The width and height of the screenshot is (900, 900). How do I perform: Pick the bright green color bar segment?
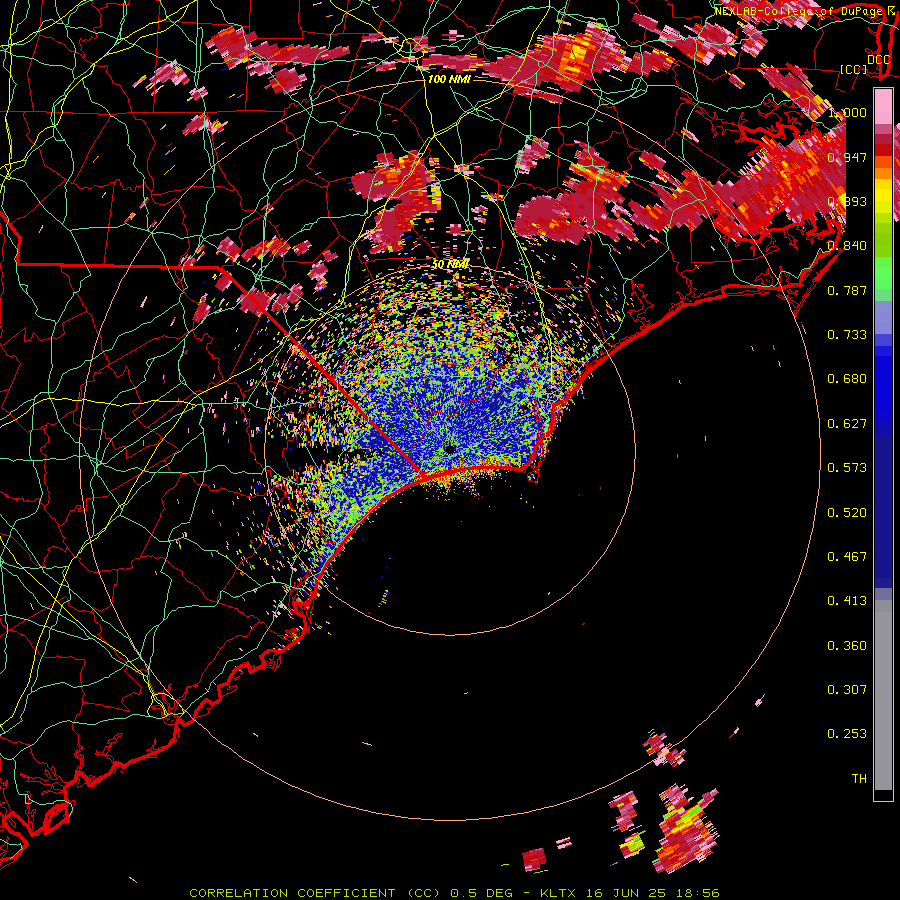(883, 273)
